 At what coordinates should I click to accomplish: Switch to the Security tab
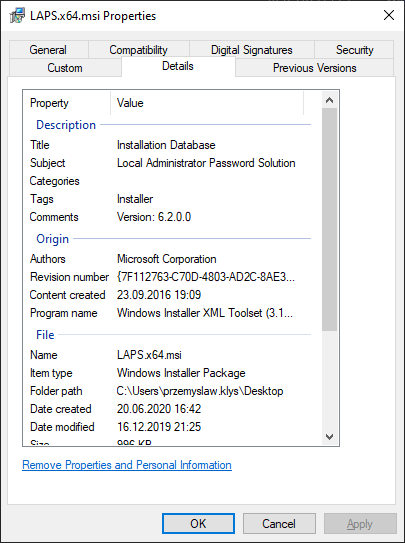[x=354, y=50]
